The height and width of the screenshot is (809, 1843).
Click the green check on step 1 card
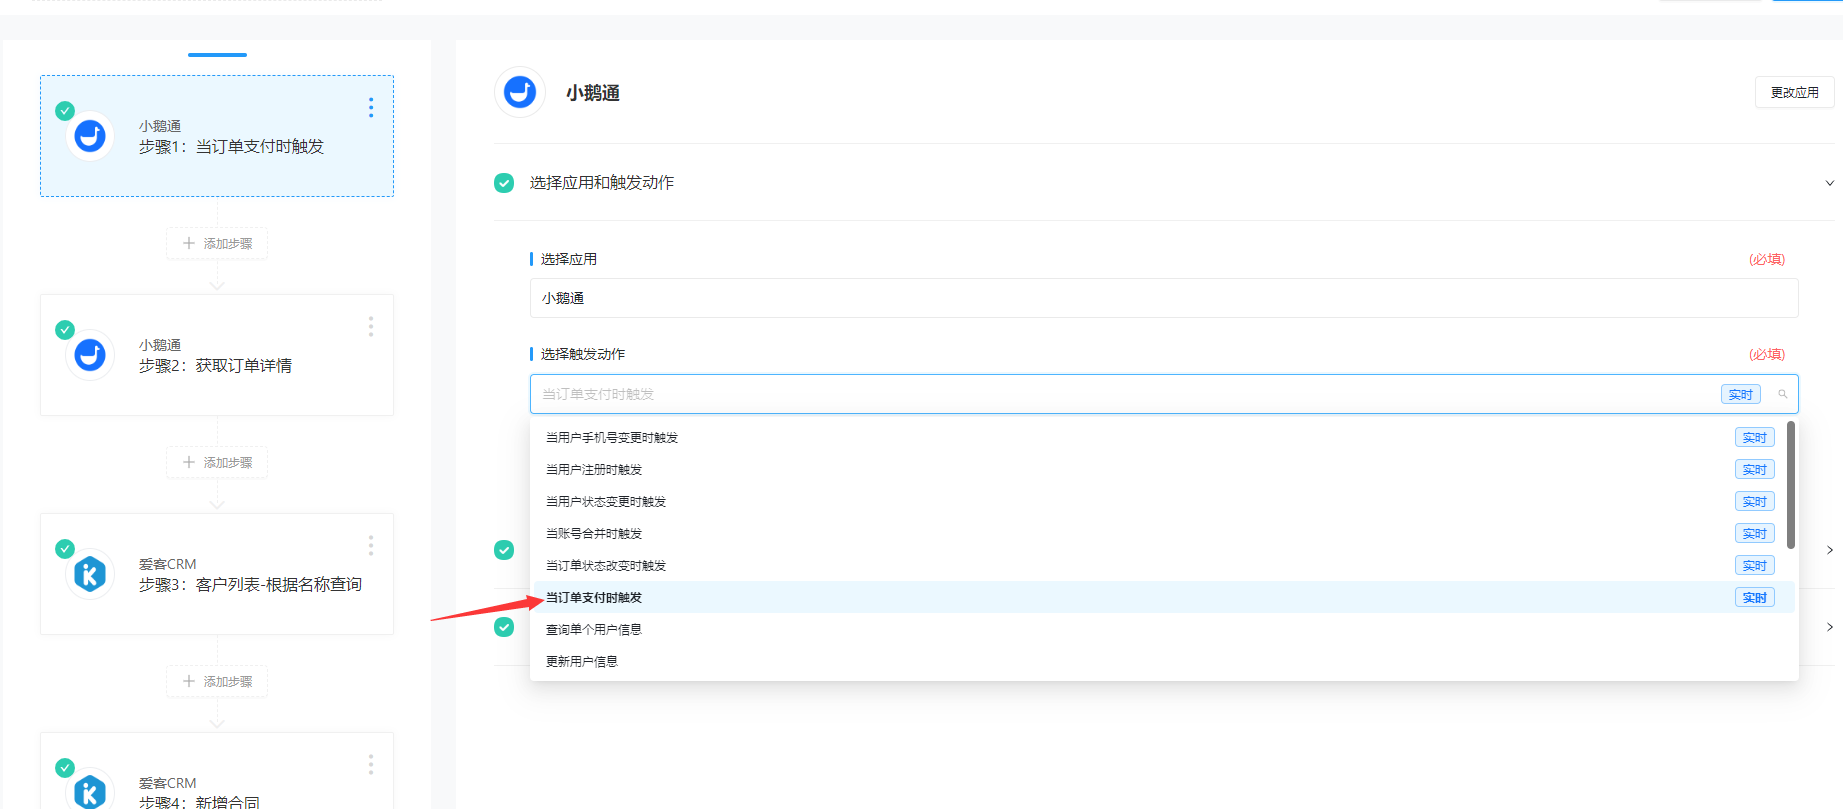click(x=65, y=111)
